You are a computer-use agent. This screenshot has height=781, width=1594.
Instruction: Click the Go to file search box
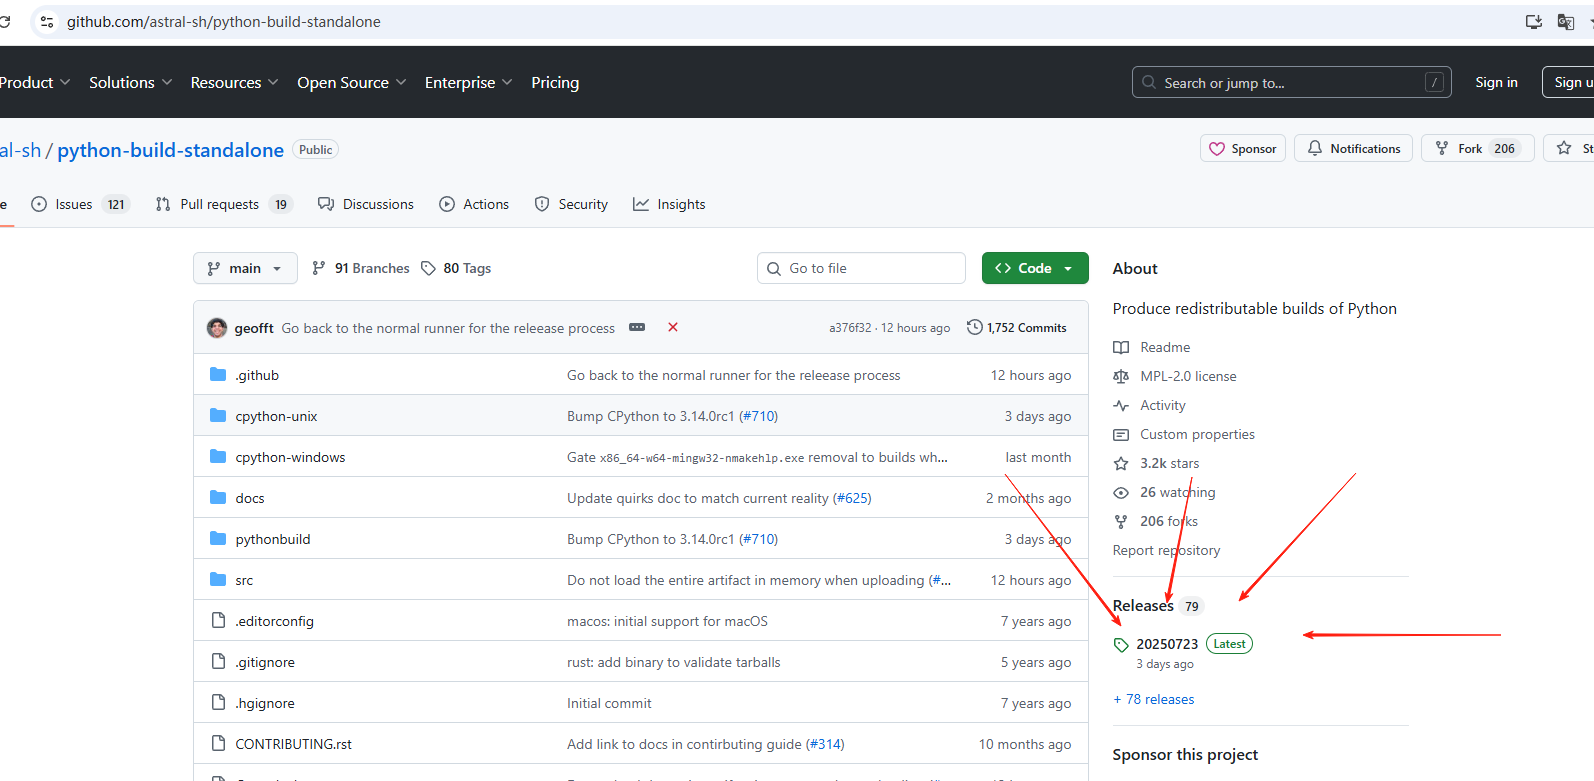tap(861, 268)
